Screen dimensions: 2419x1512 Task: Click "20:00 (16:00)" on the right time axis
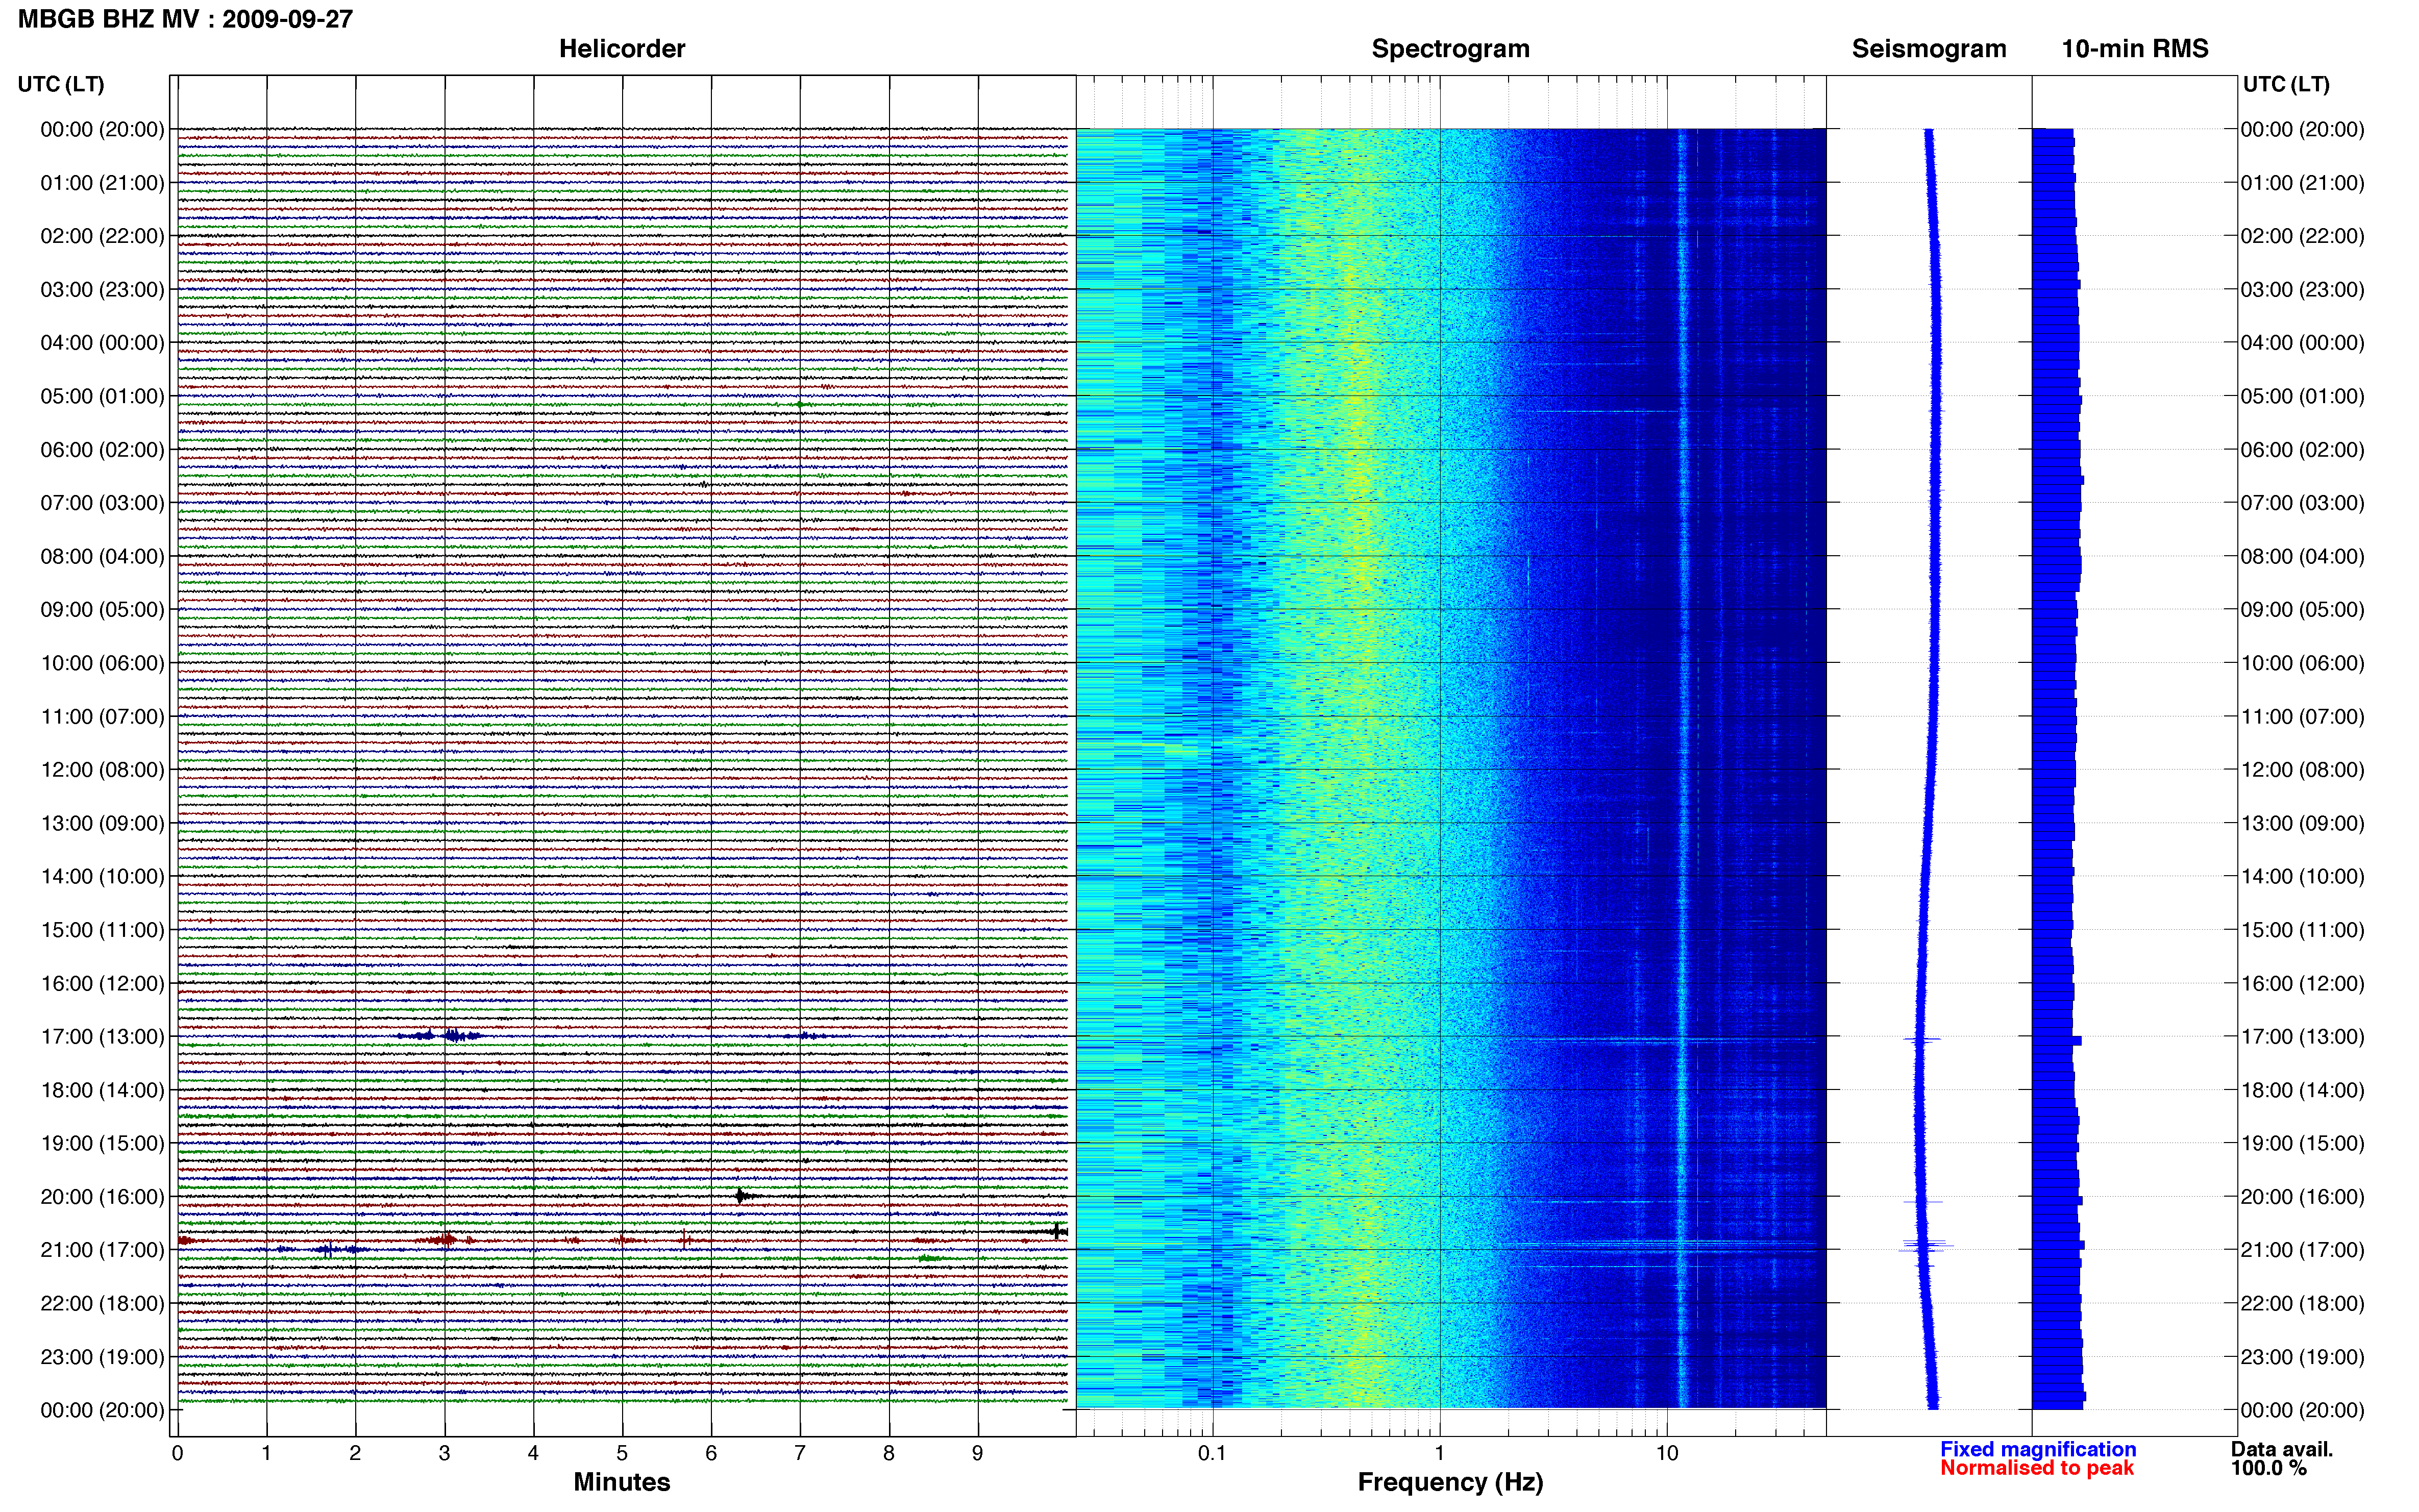[x=2302, y=1197]
